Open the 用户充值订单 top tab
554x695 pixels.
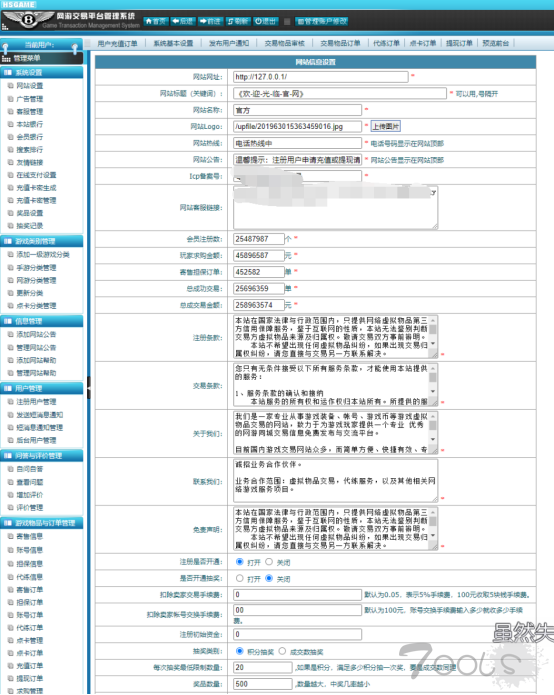point(117,43)
